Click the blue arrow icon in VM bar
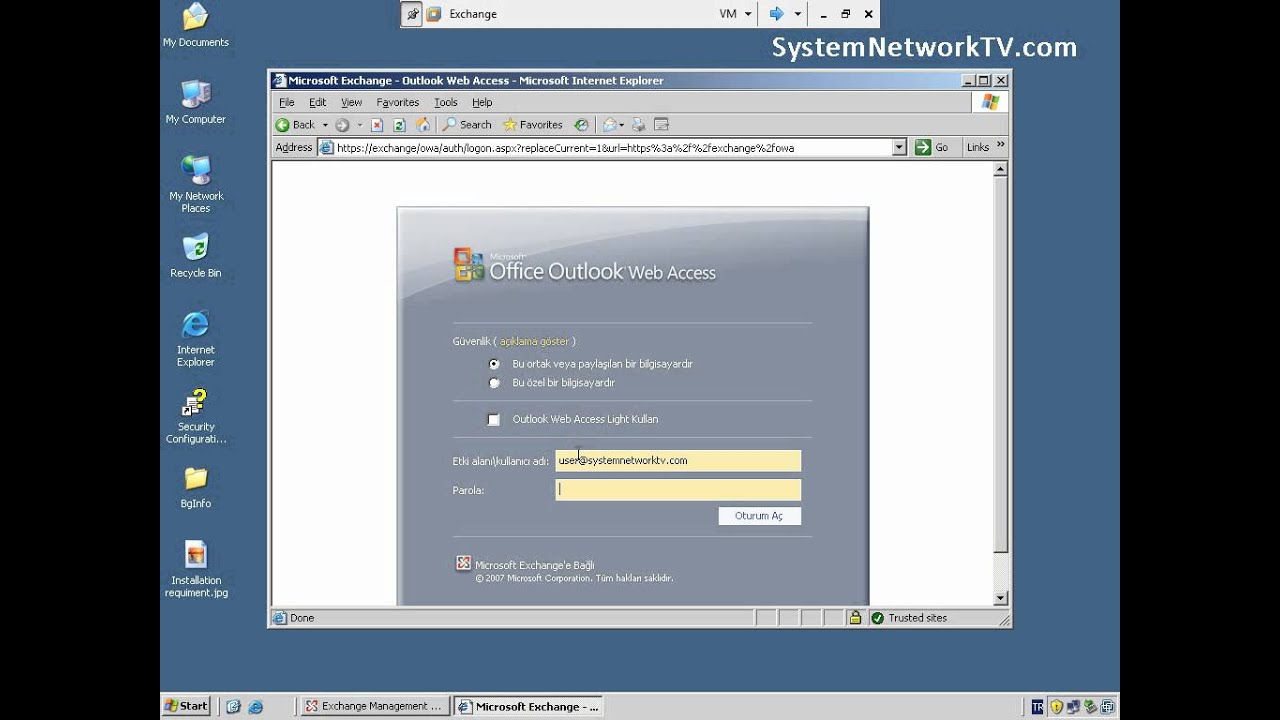This screenshot has height=720, width=1280. pos(776,14)
